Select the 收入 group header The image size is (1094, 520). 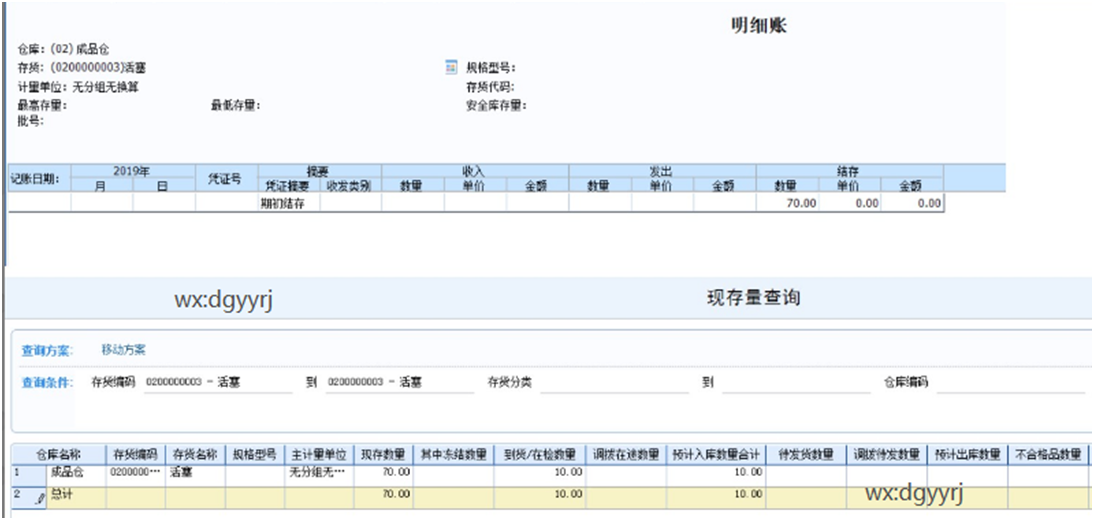click(x=475, y=171)
